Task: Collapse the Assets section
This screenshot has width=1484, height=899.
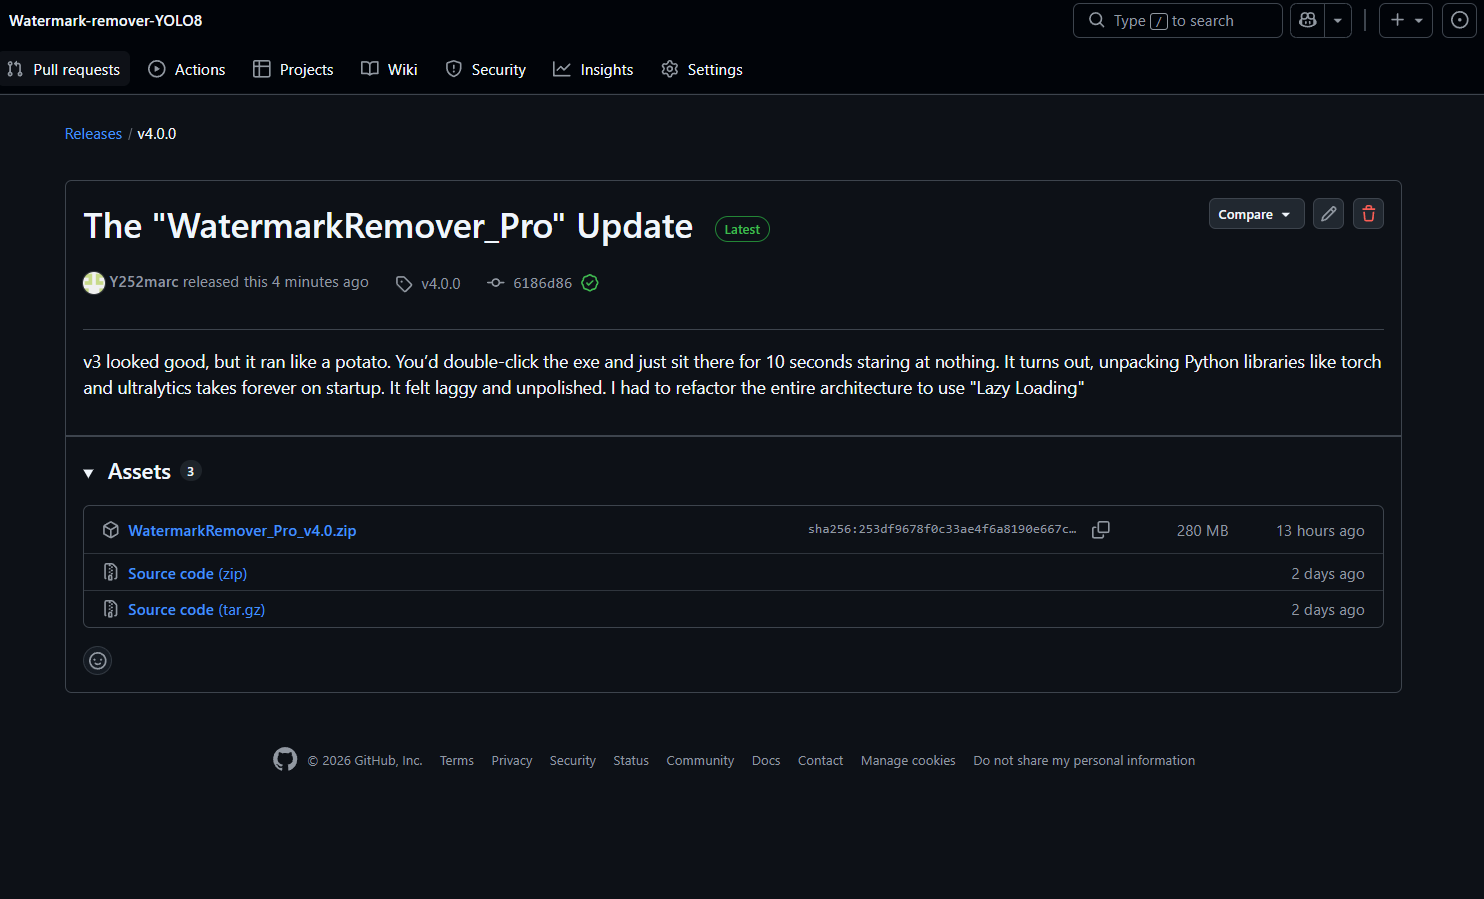Action: (x=89, y=472)
